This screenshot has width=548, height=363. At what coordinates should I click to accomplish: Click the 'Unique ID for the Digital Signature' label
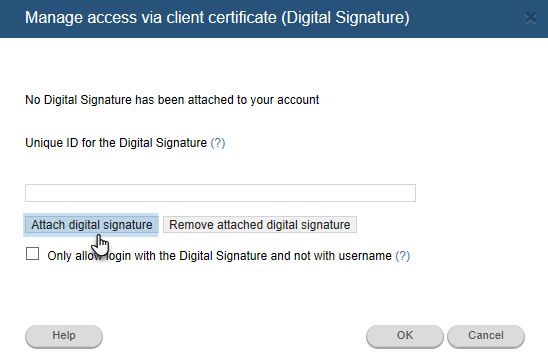116,143
